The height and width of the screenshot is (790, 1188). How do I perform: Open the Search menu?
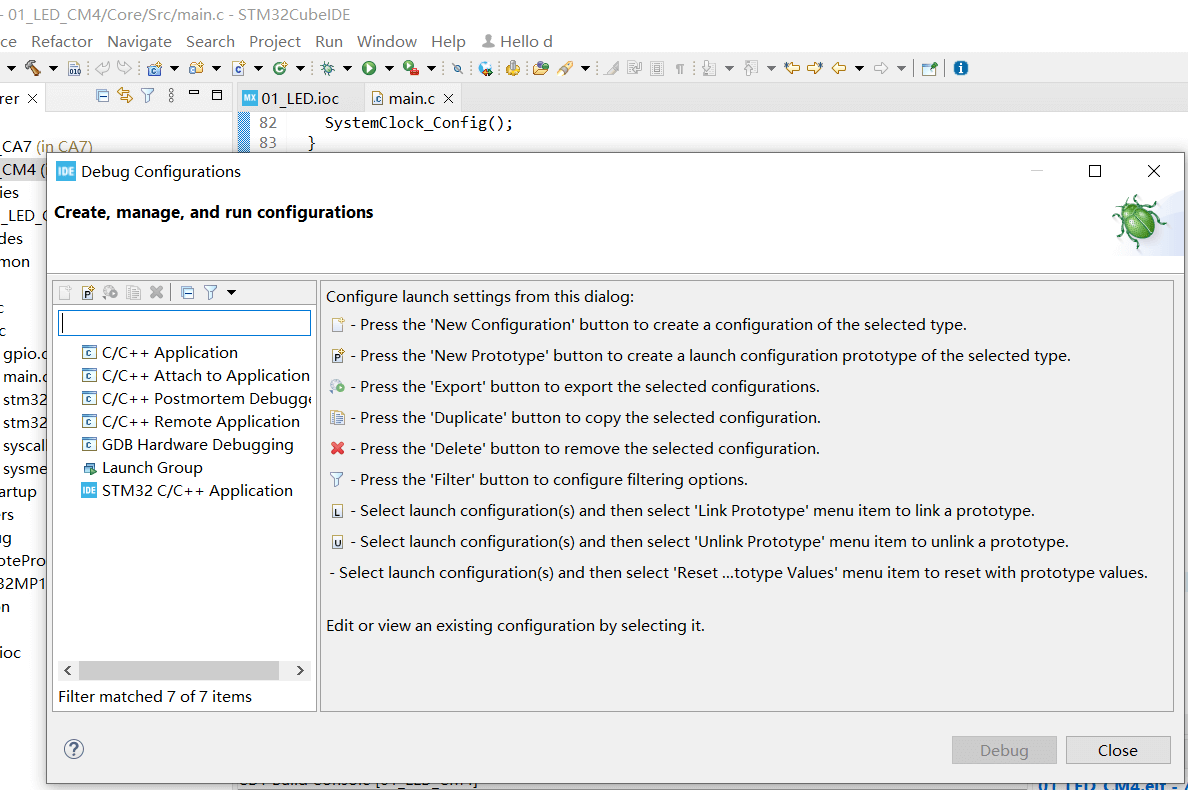click(211, 42)
